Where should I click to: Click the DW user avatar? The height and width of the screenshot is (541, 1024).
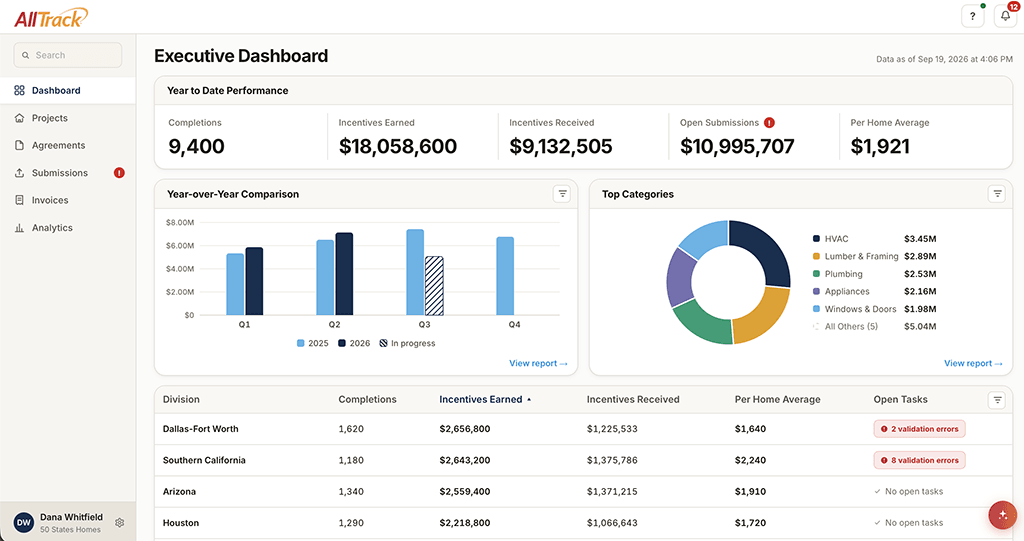pyautogui.click(x=24, y=523)
